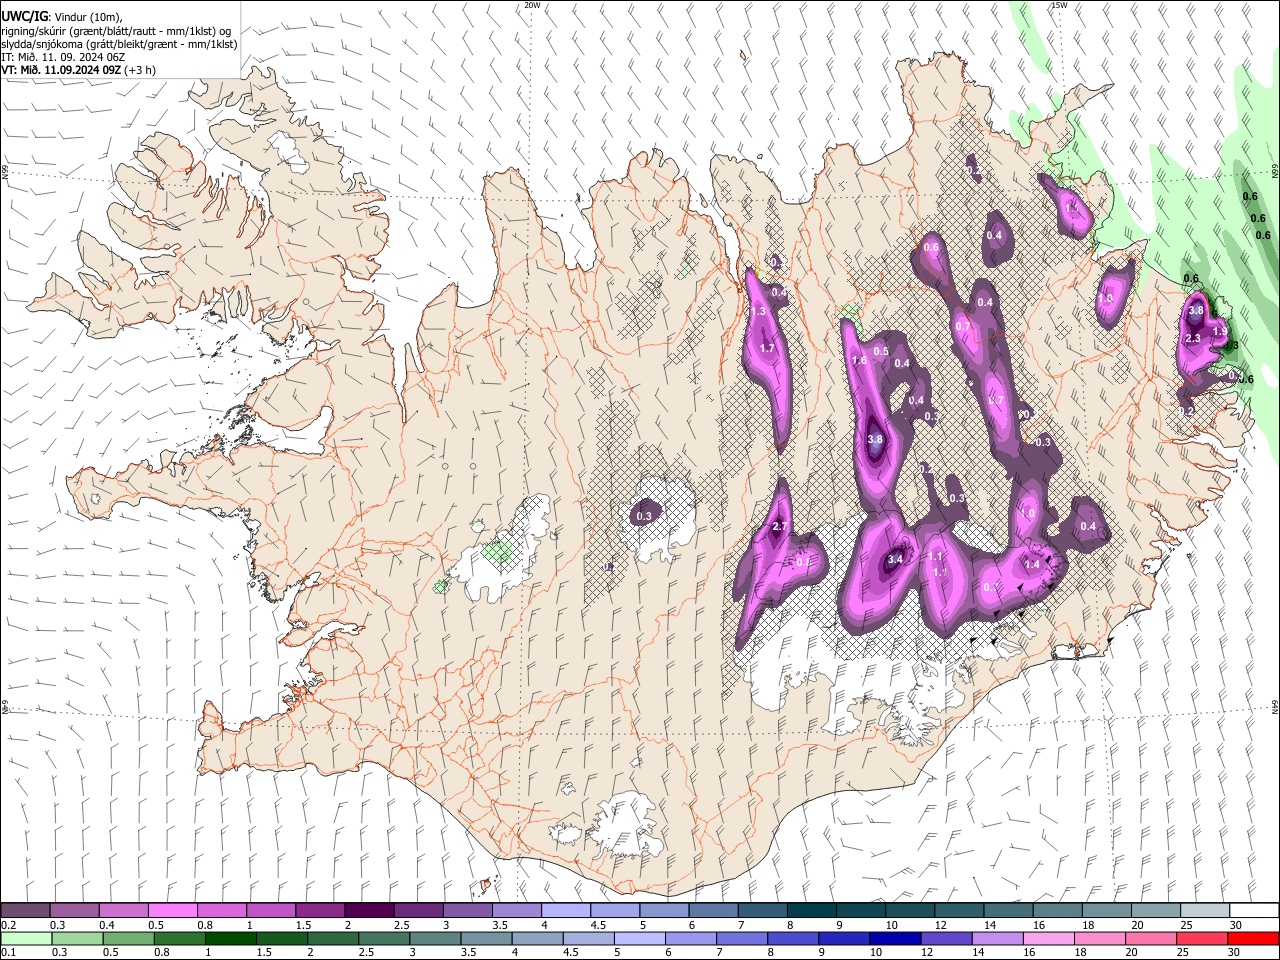
Task: Click the '15W' longitude label
Action: pos(1058,5)
